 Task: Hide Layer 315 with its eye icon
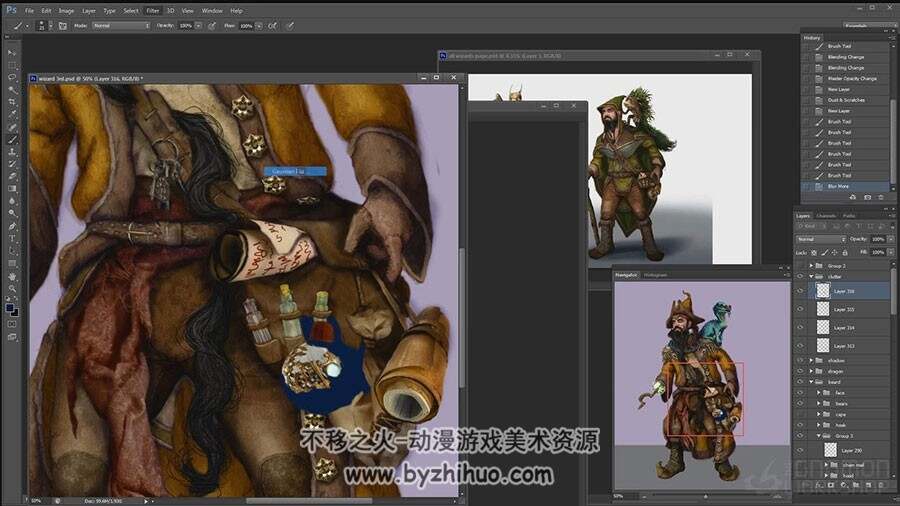pos(800,309)
